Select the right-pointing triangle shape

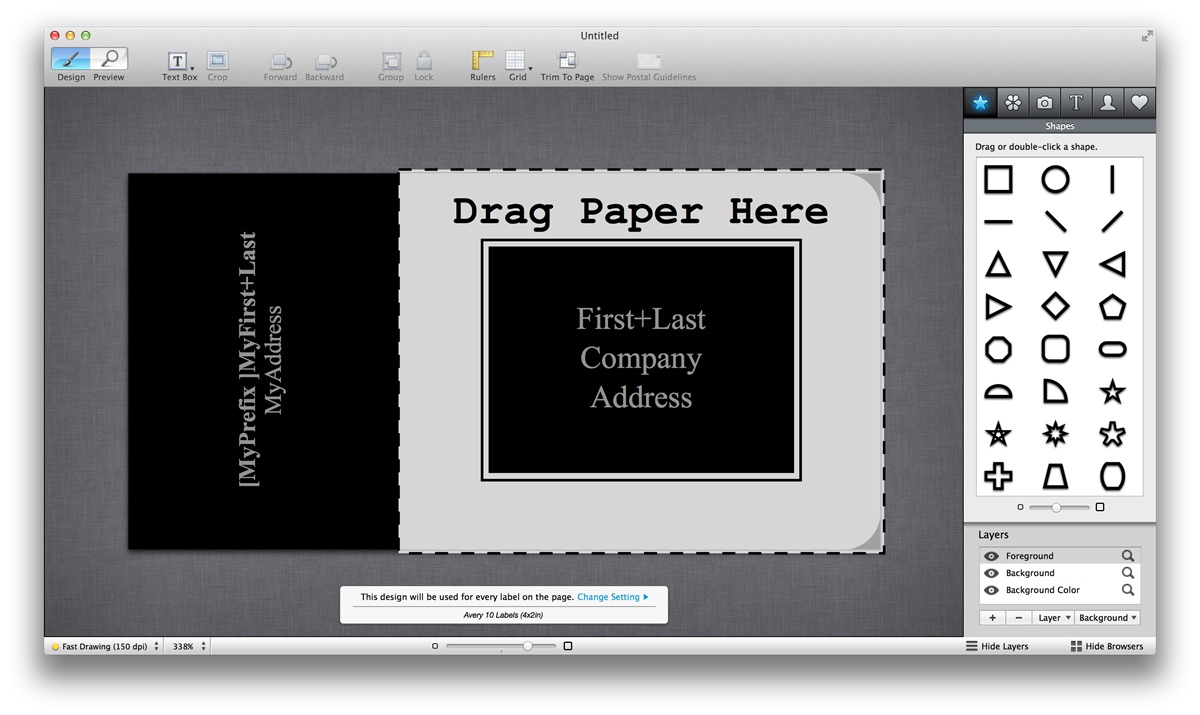pos(998,306)
